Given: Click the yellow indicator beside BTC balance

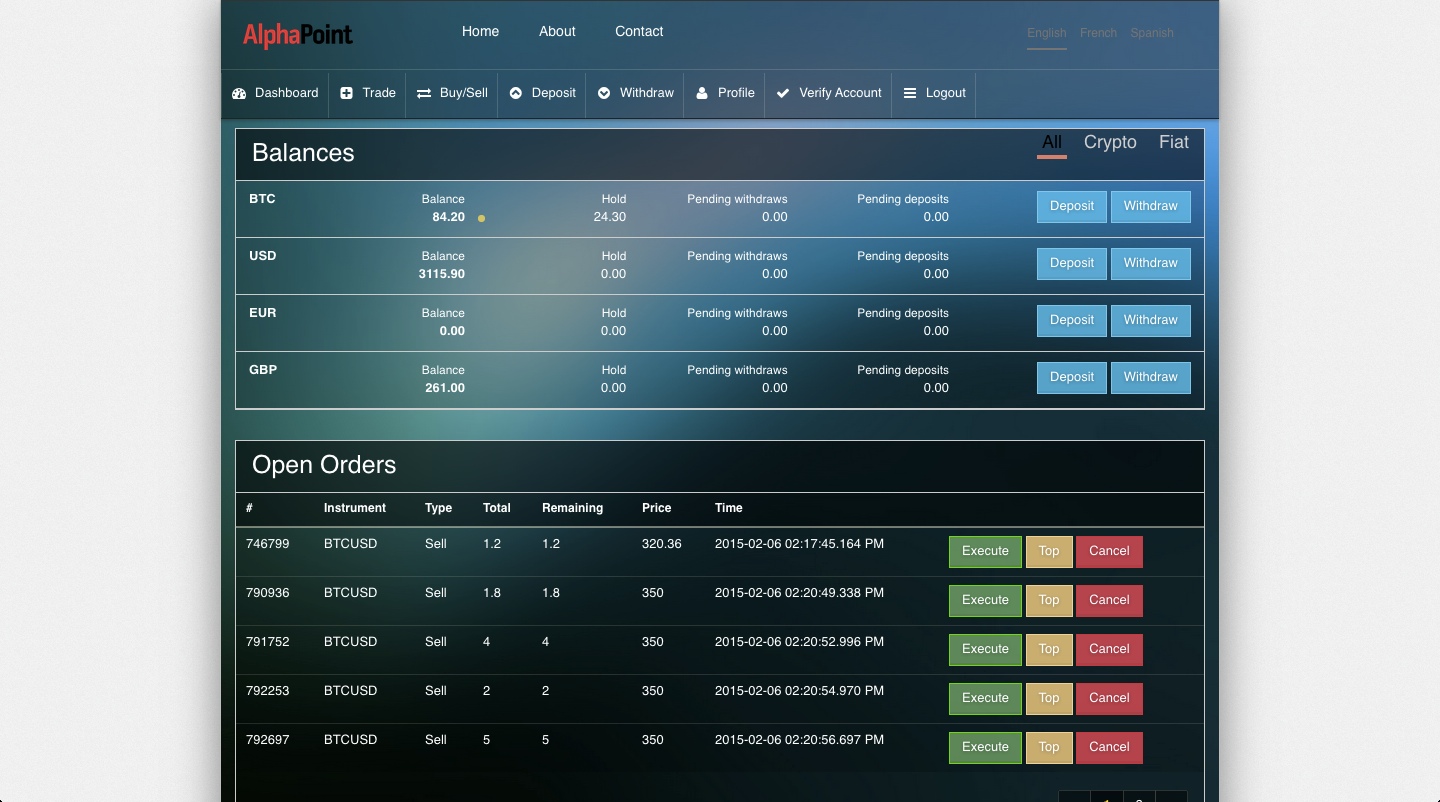Looking at the screenshot, I should [481, 217].
